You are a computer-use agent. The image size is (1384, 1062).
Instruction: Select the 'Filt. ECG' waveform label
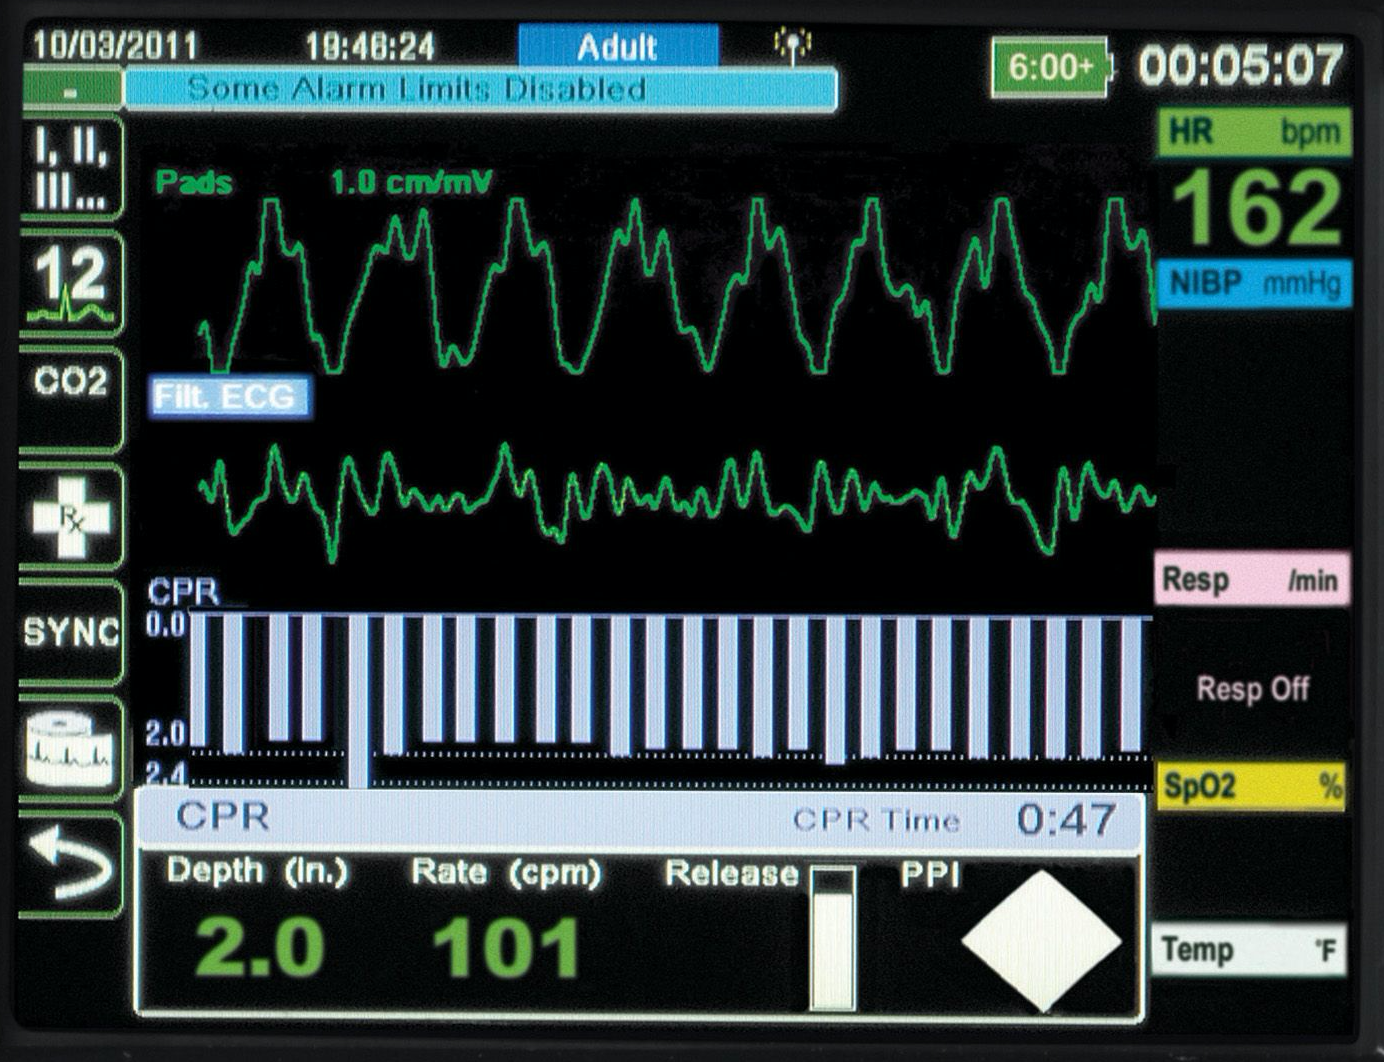tap(229, 397)
